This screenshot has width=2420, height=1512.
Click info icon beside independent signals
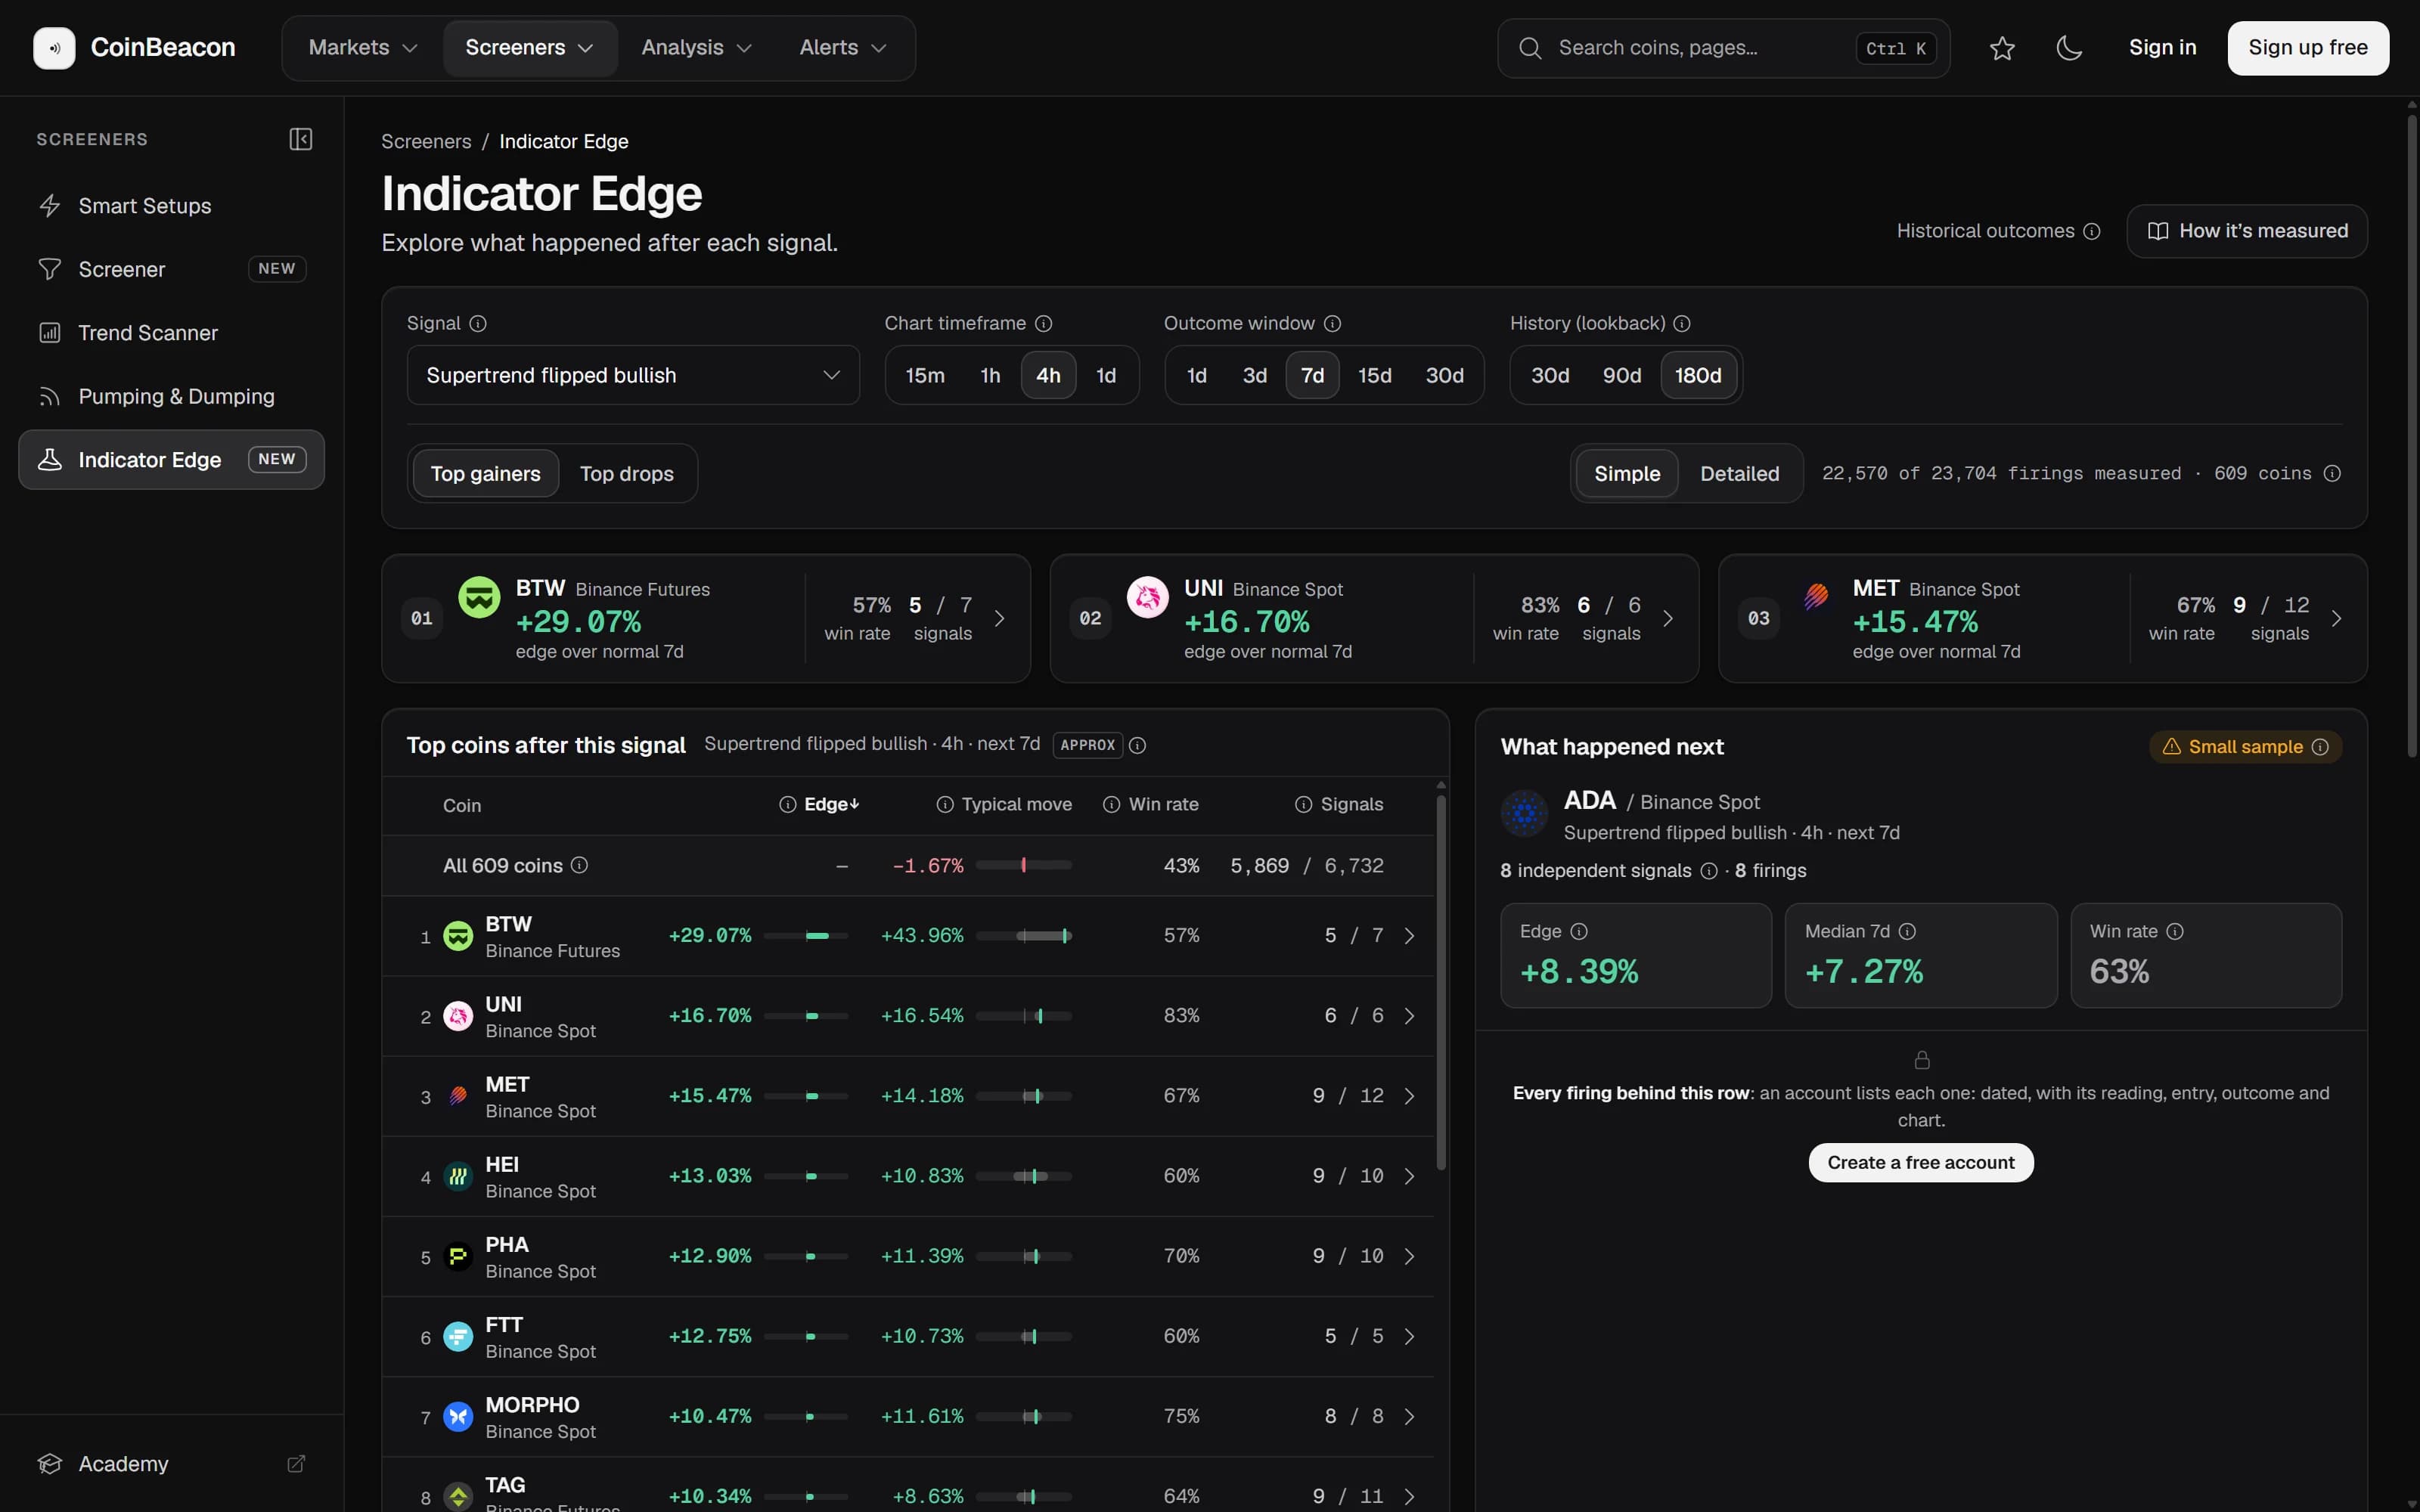point(1709,871)
